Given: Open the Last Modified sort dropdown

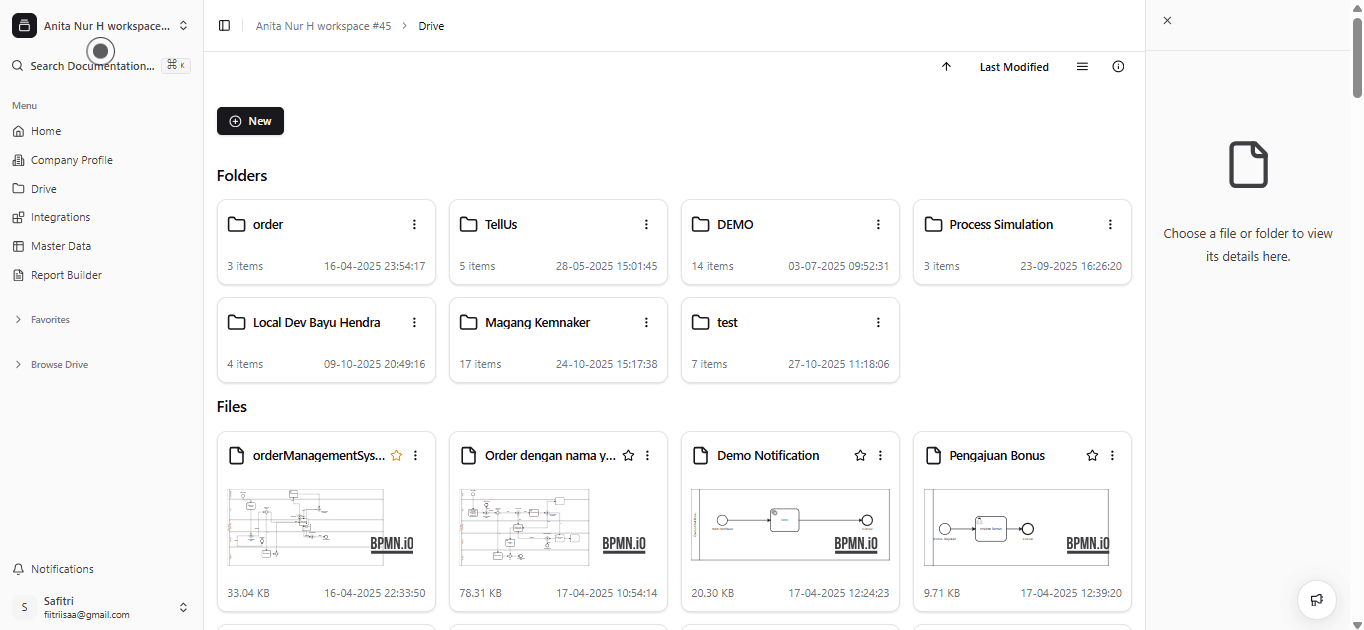Looking at the screenshot, I should pos(1014,66).
